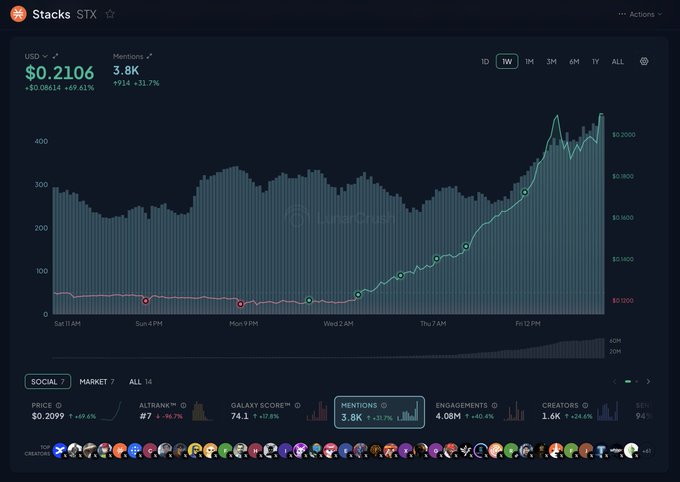Image resolution: width=680 pixels, height=482 pixels.
Task: Toggle the Creators metric card
Action: coord(580,411)
